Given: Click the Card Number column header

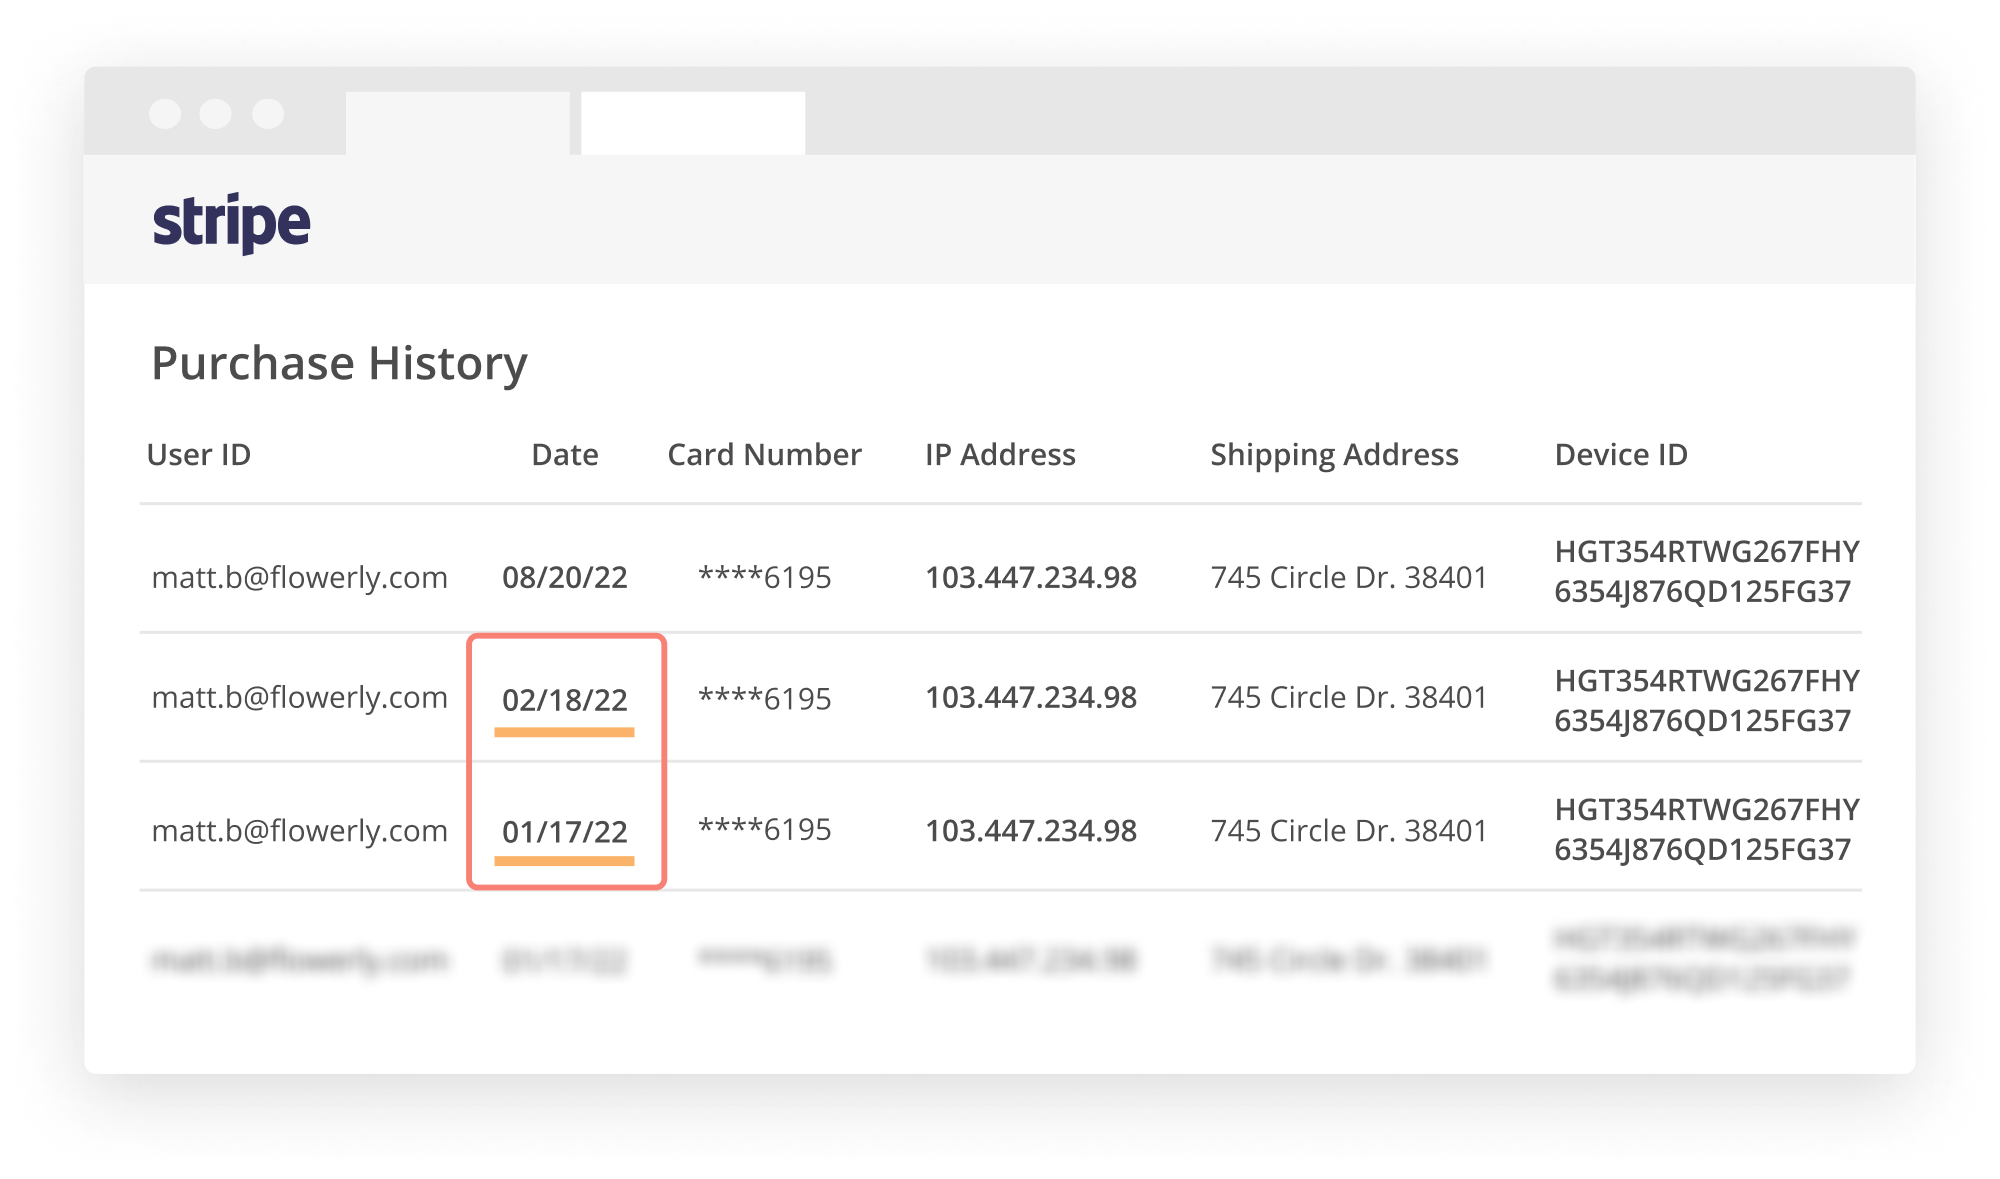Looking at the screenshot, I should click(764, 455).
